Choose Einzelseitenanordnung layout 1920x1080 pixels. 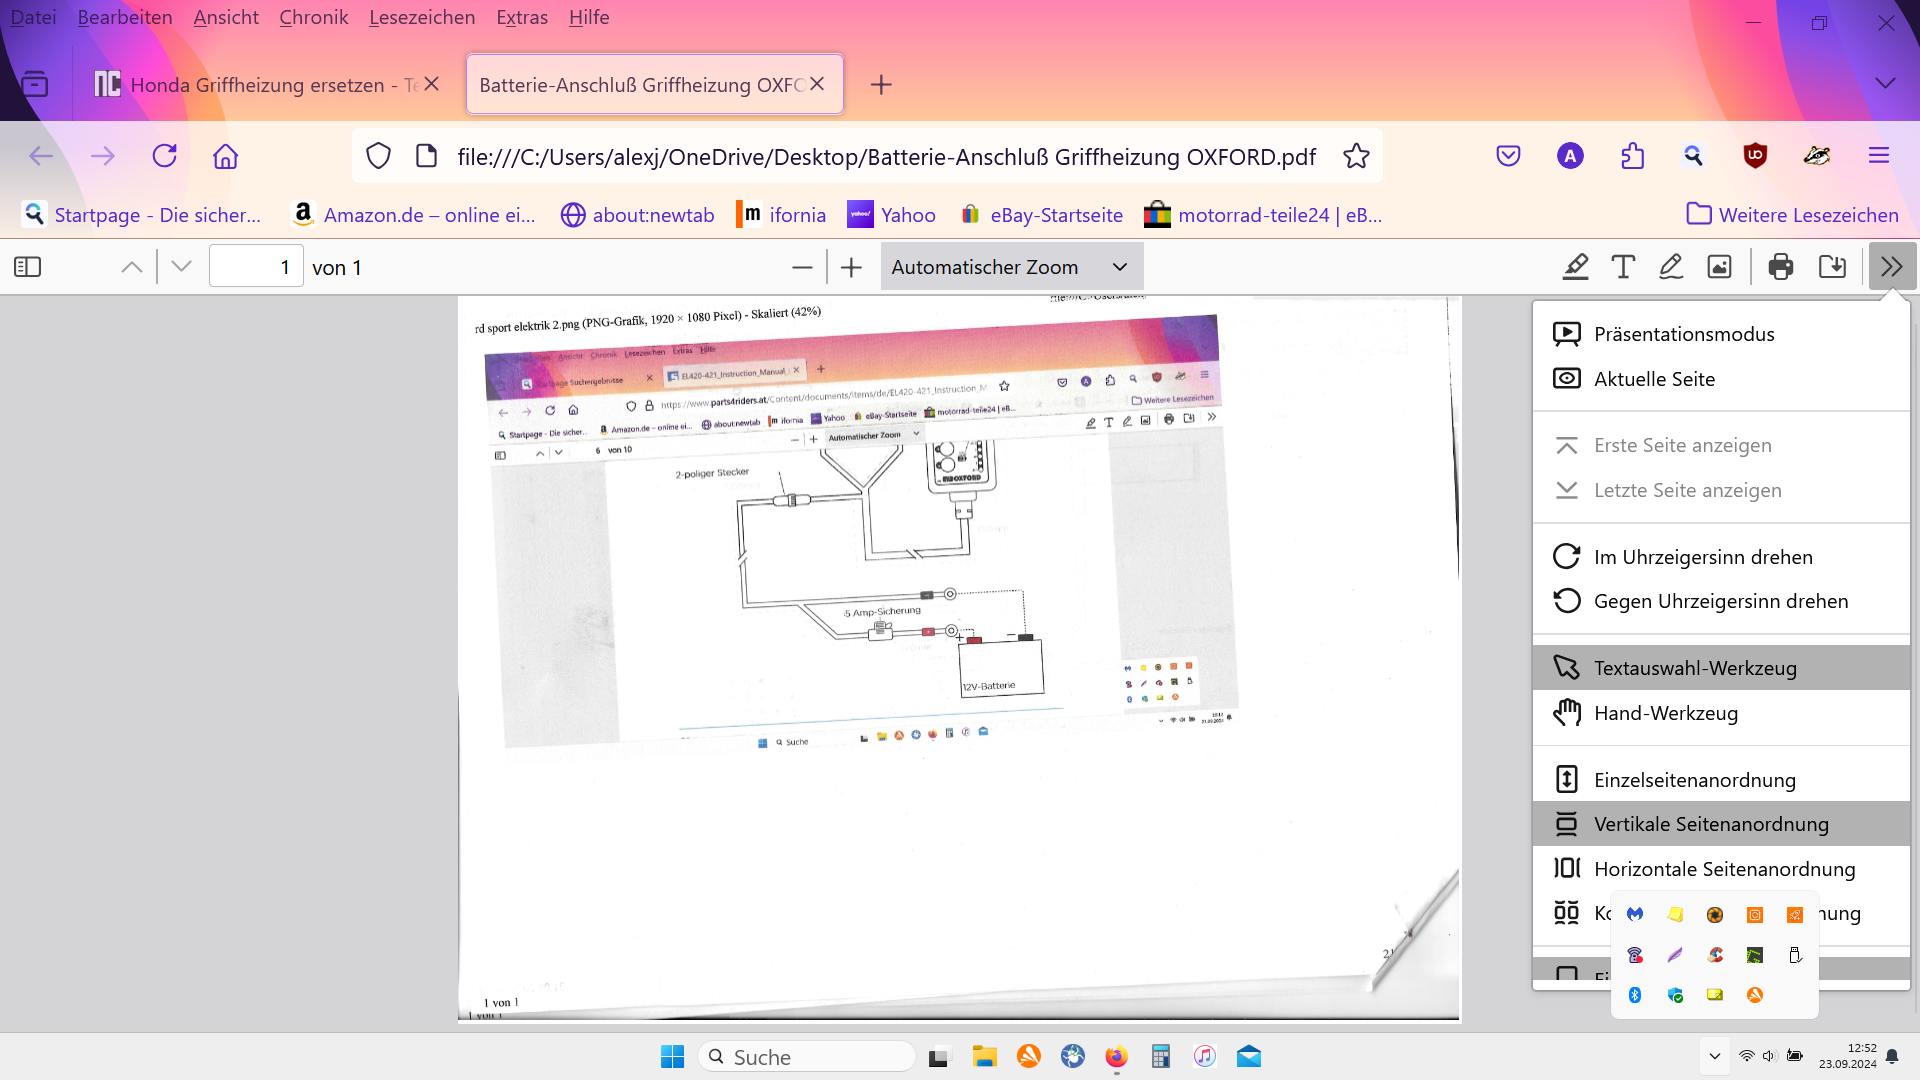1721,780
